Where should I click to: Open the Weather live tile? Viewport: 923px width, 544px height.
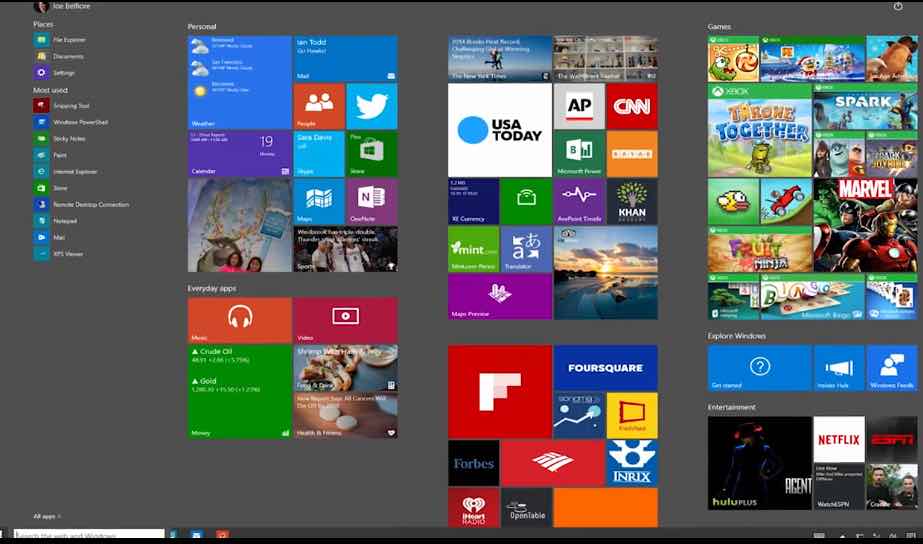(x=239, y=82)
